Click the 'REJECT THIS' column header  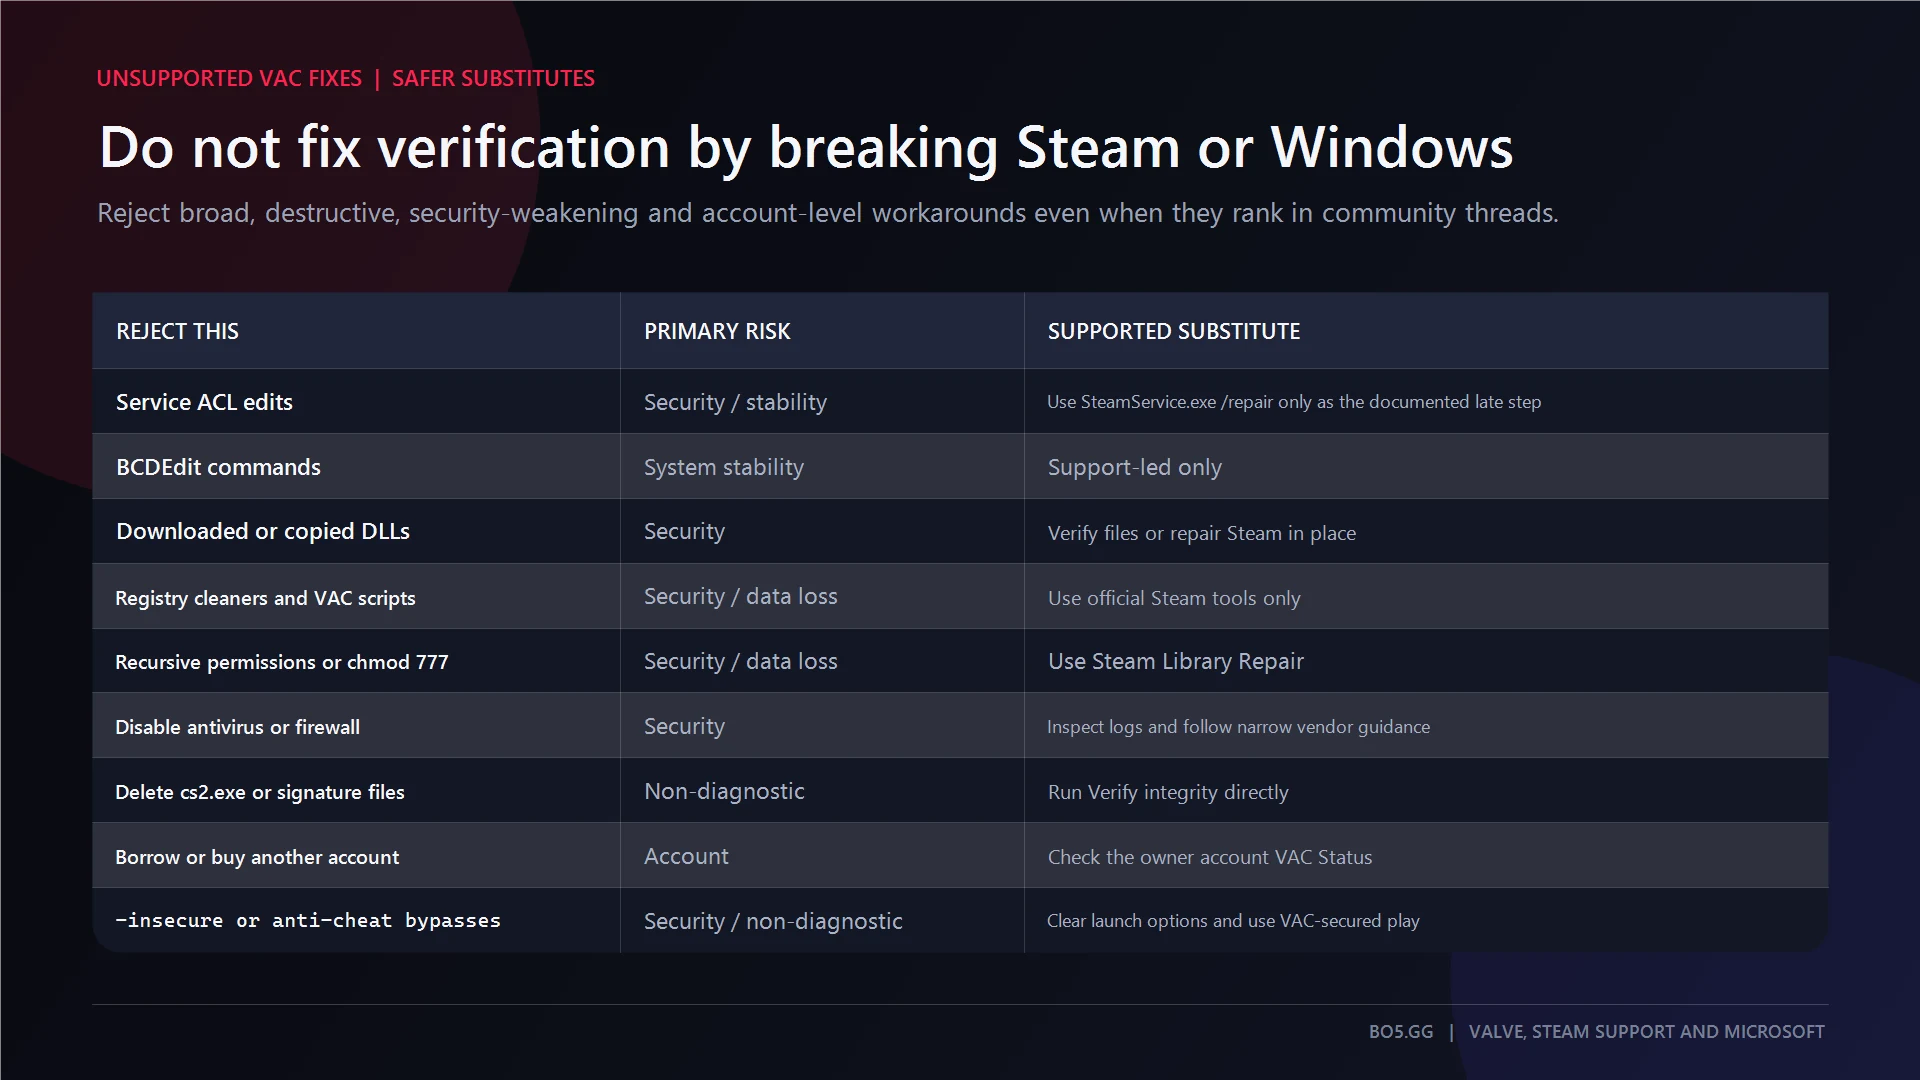[x=177, y=331]
